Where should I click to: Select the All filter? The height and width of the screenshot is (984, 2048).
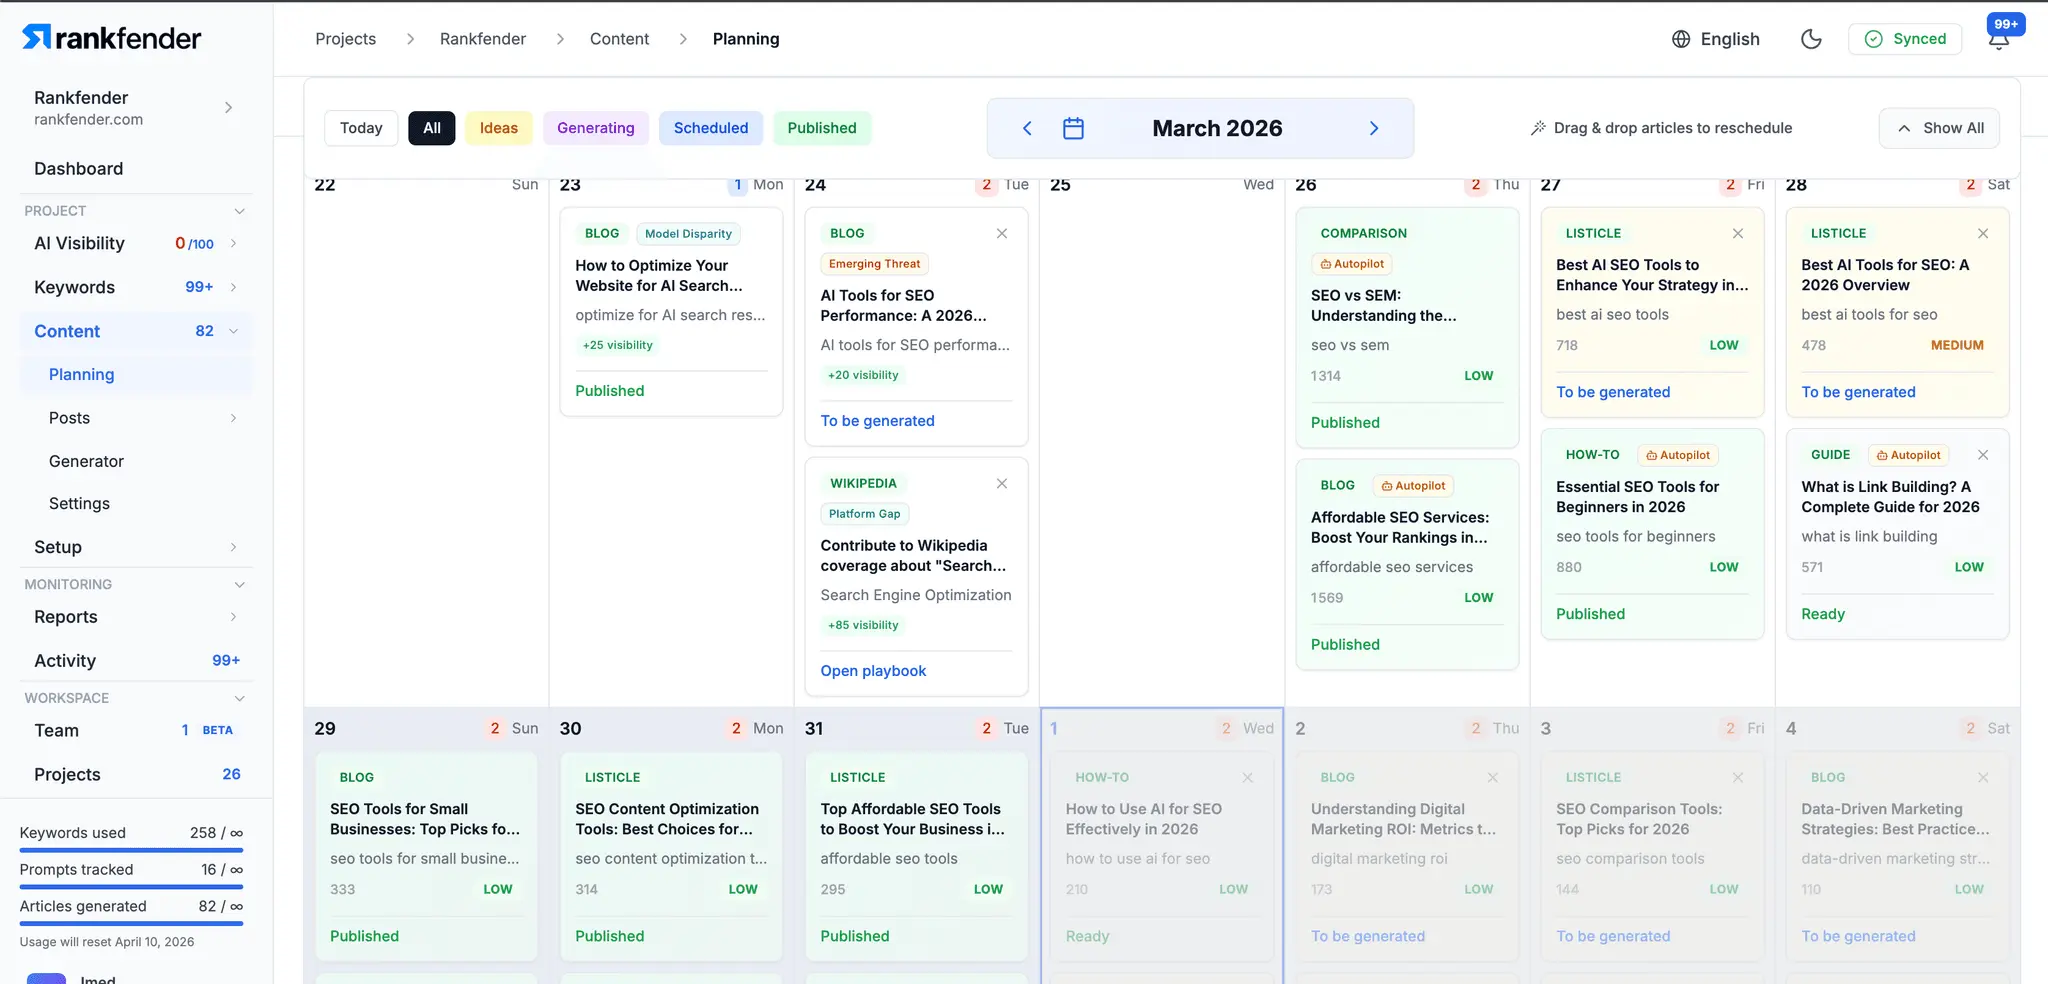tap(432, 128)
